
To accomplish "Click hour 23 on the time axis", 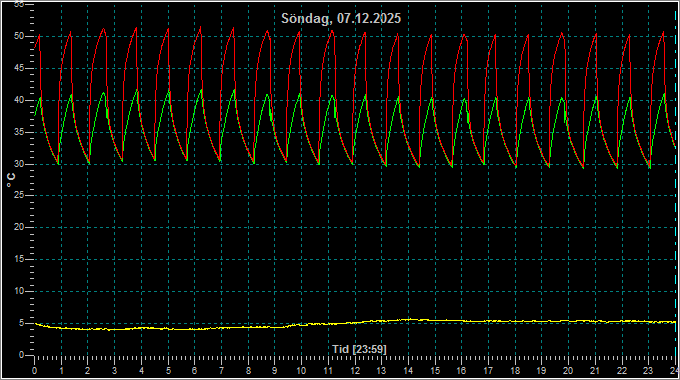I will tap(648, 371).
